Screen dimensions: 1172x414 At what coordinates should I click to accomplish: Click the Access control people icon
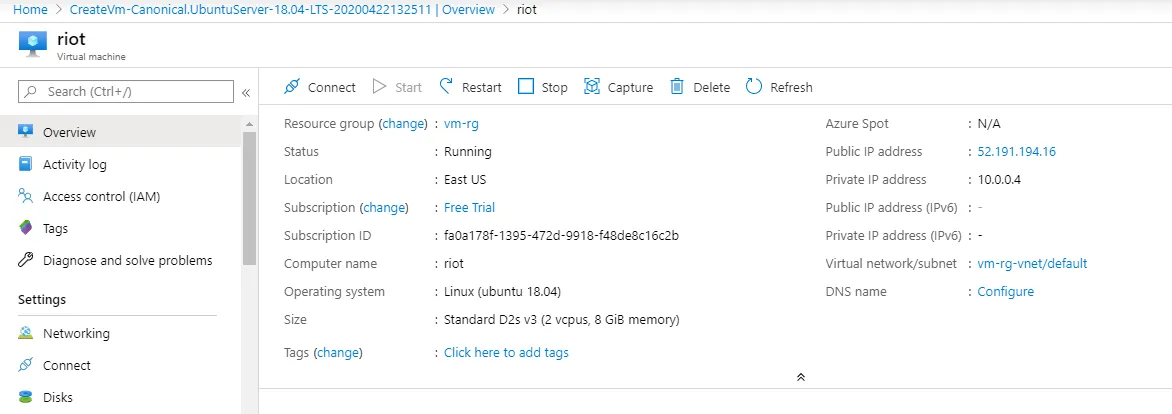(26, 197)
